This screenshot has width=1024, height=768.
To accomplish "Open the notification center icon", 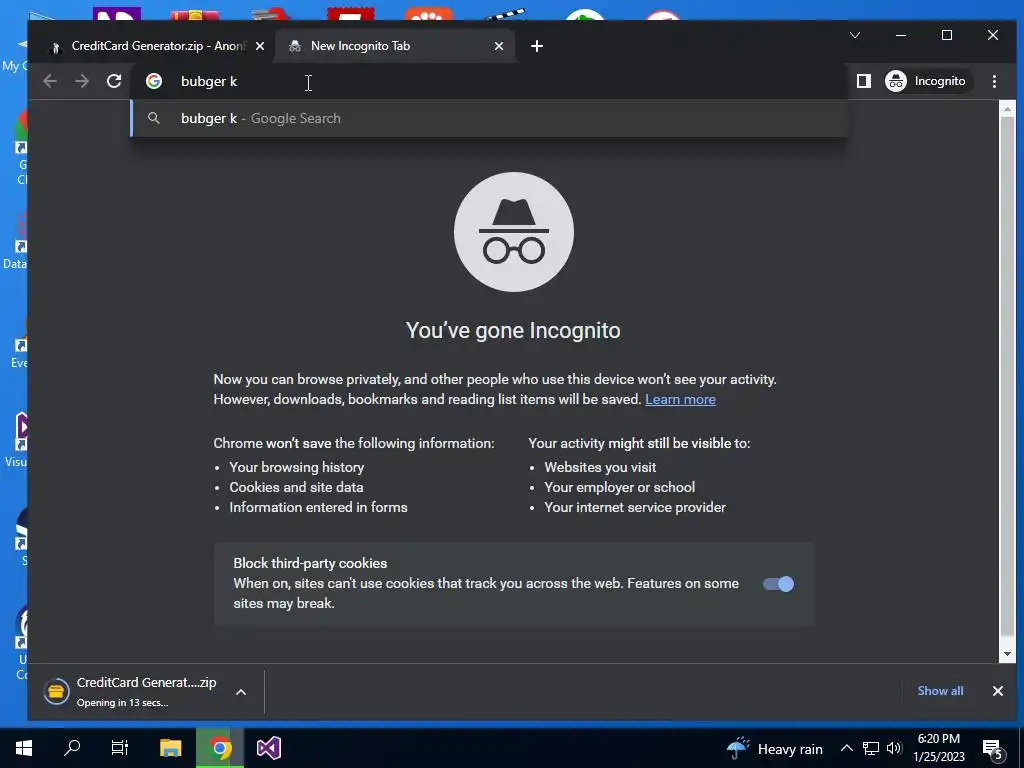I will 993,748.
